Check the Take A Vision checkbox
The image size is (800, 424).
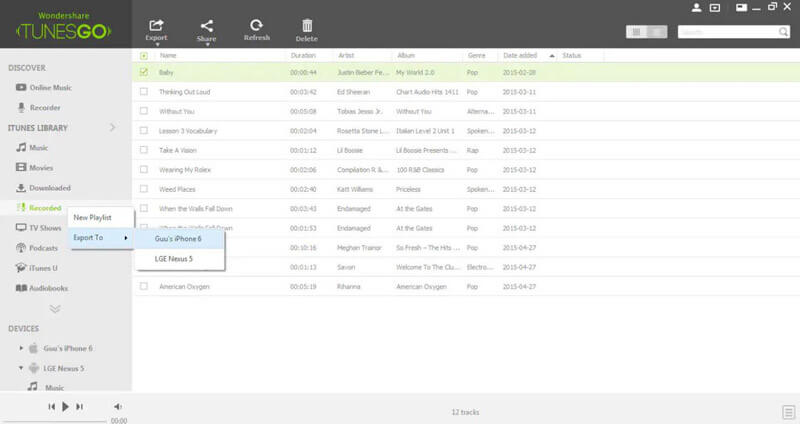pos(144,150)
